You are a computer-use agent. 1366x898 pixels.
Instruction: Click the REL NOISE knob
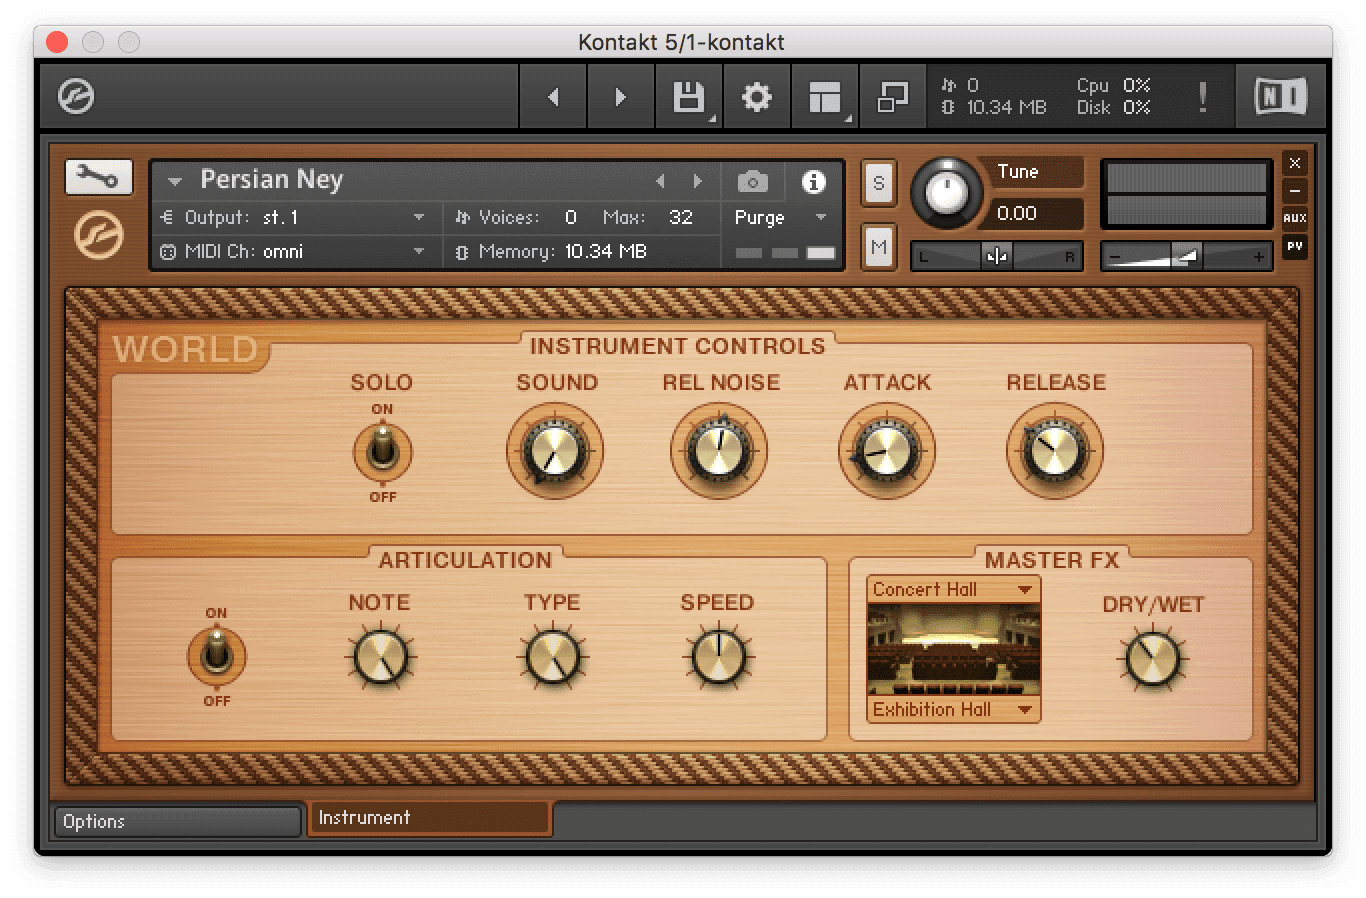(x=719, y=451)
